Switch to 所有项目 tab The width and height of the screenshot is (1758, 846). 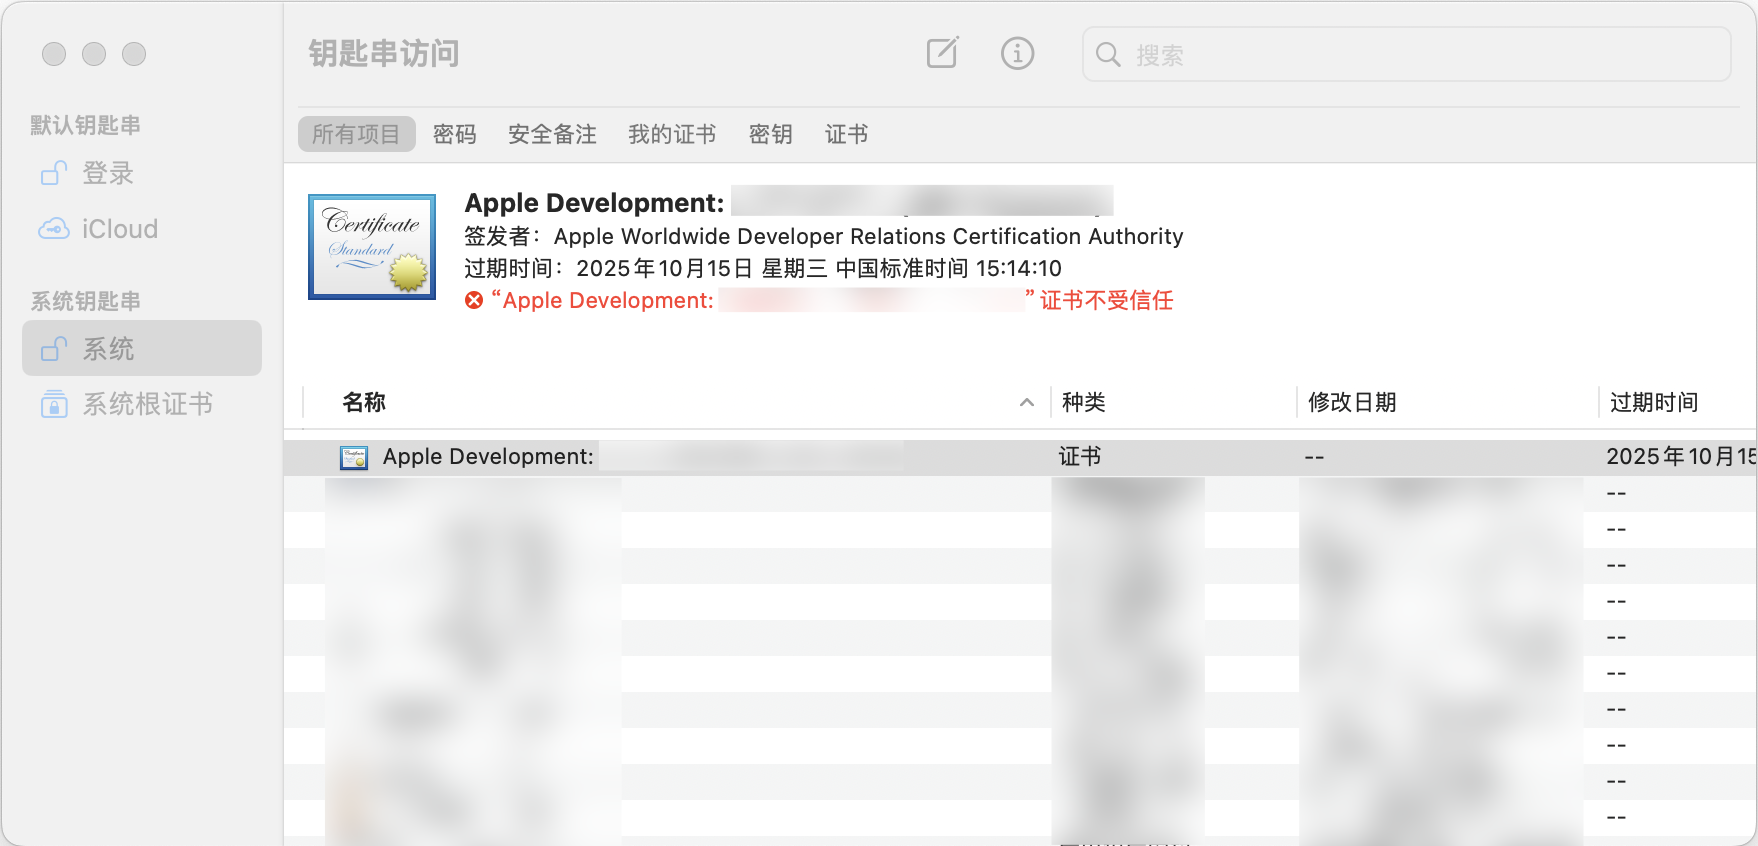click(356, 134)
